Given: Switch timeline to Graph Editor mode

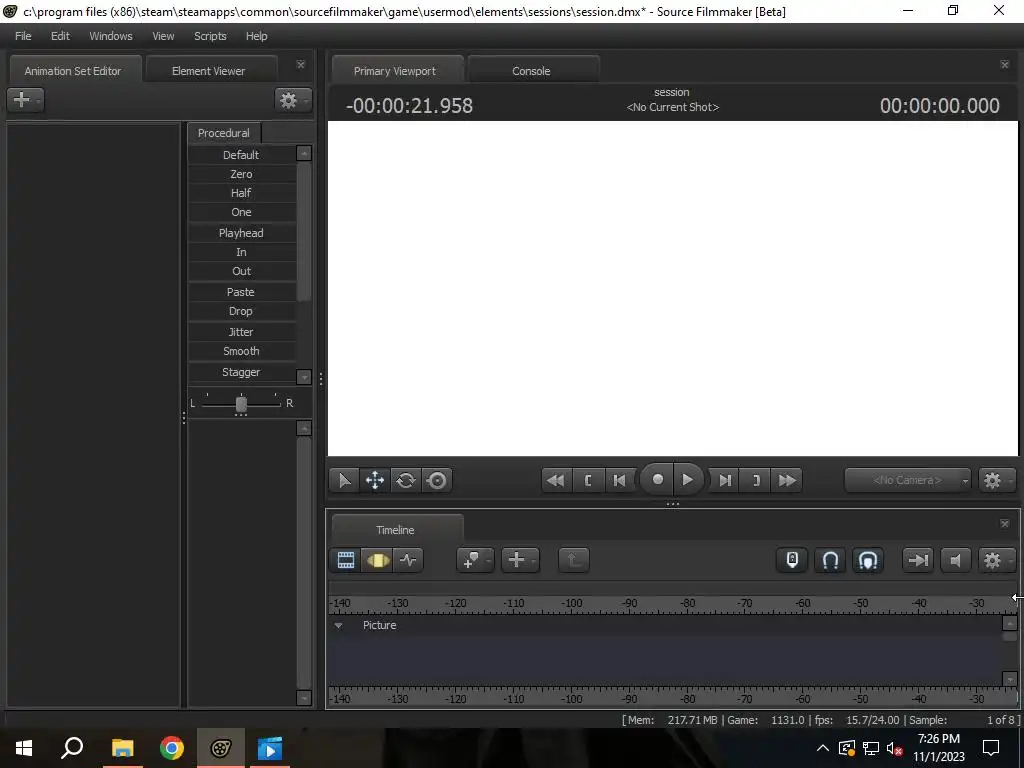Looking at the screenshot, I should (408, 560).
